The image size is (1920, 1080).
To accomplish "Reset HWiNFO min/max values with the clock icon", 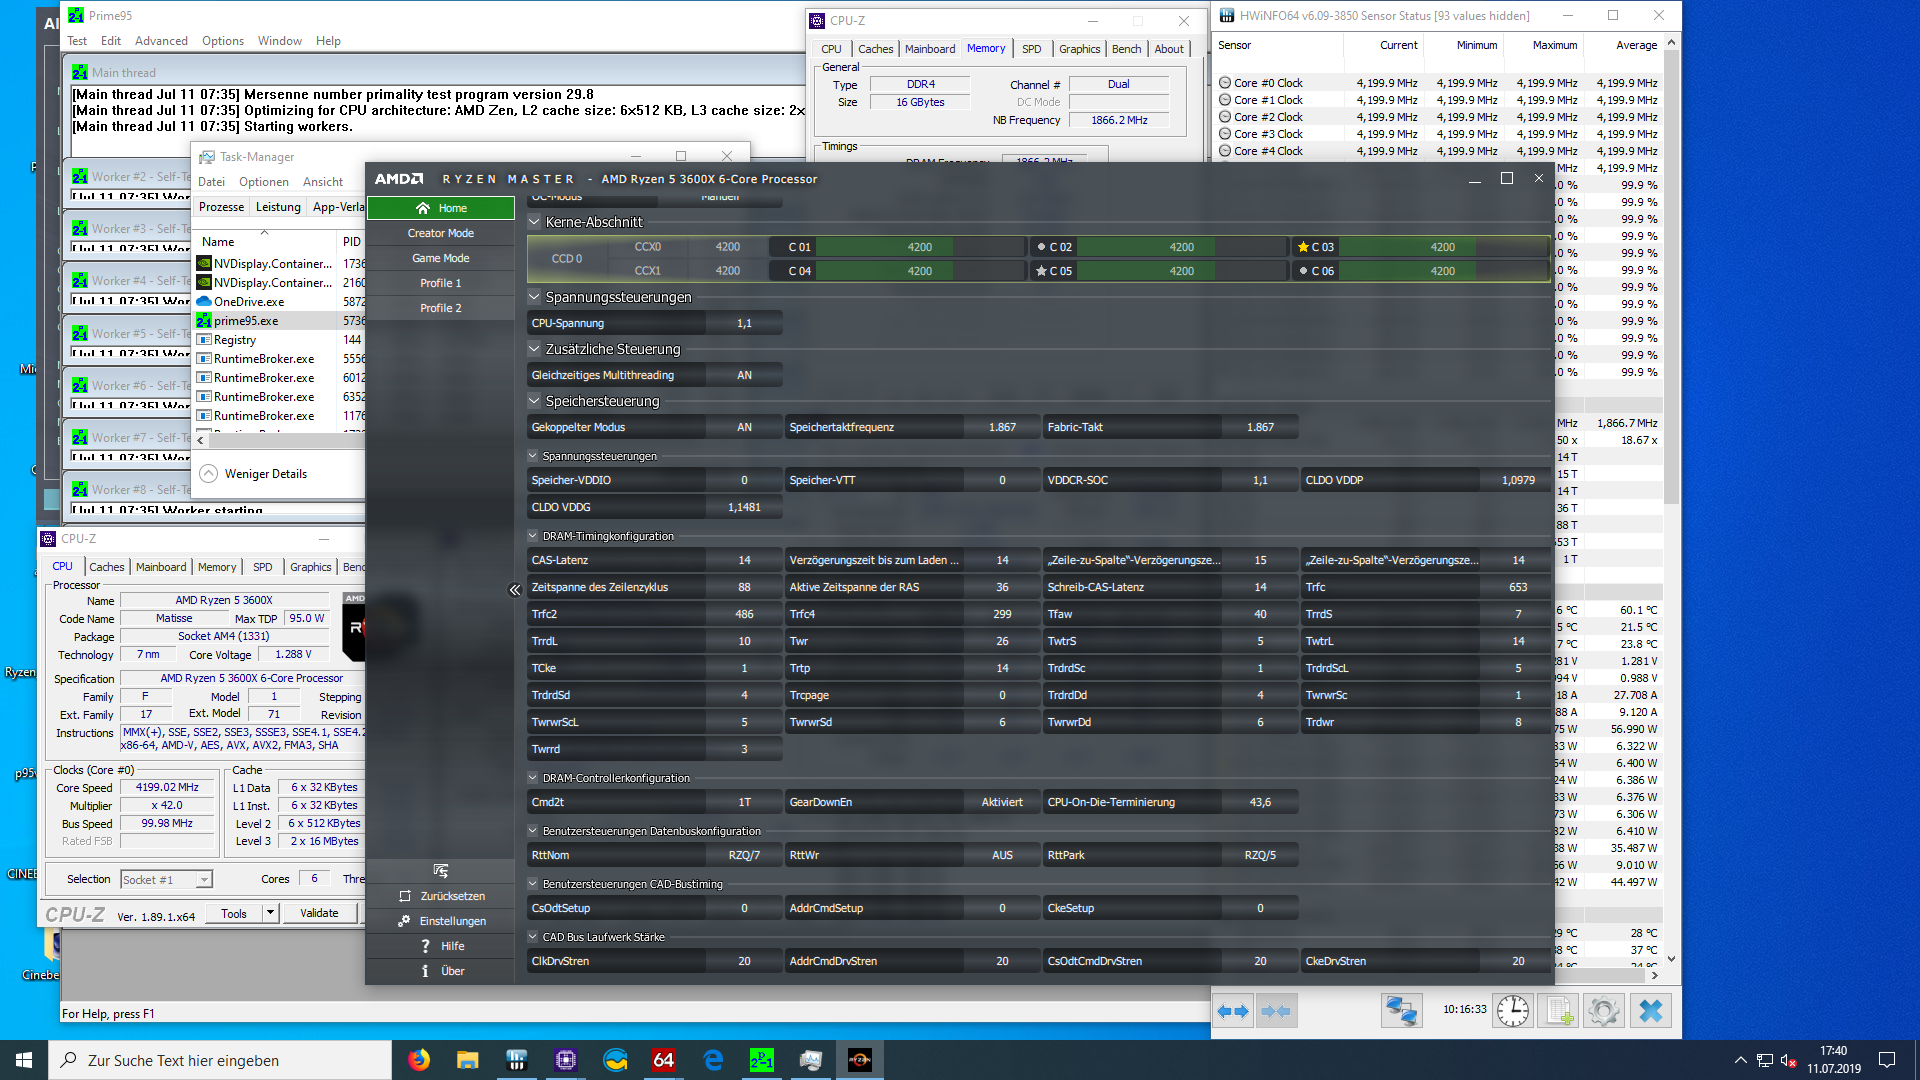I will pyautogui.click(x=1512, y=1011).
